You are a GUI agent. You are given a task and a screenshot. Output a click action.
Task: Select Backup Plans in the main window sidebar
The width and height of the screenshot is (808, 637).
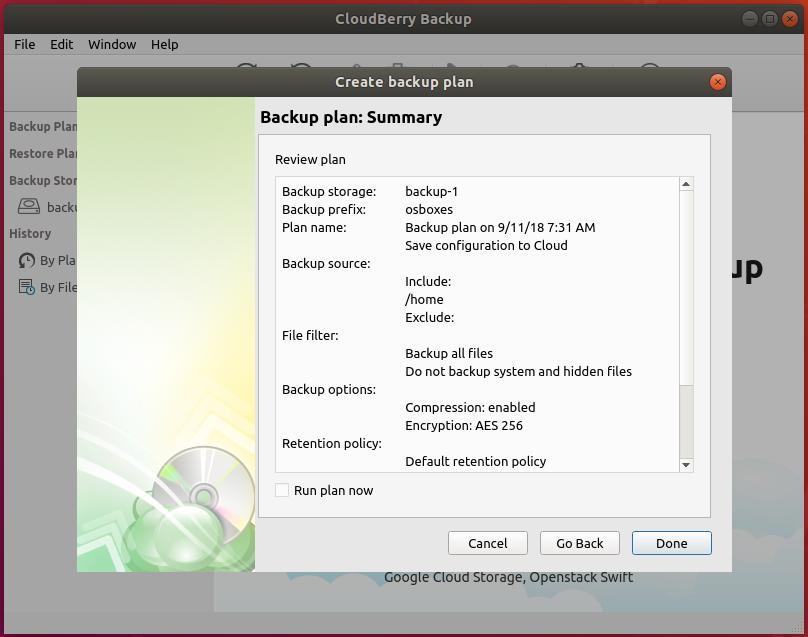tap(43, 127)
